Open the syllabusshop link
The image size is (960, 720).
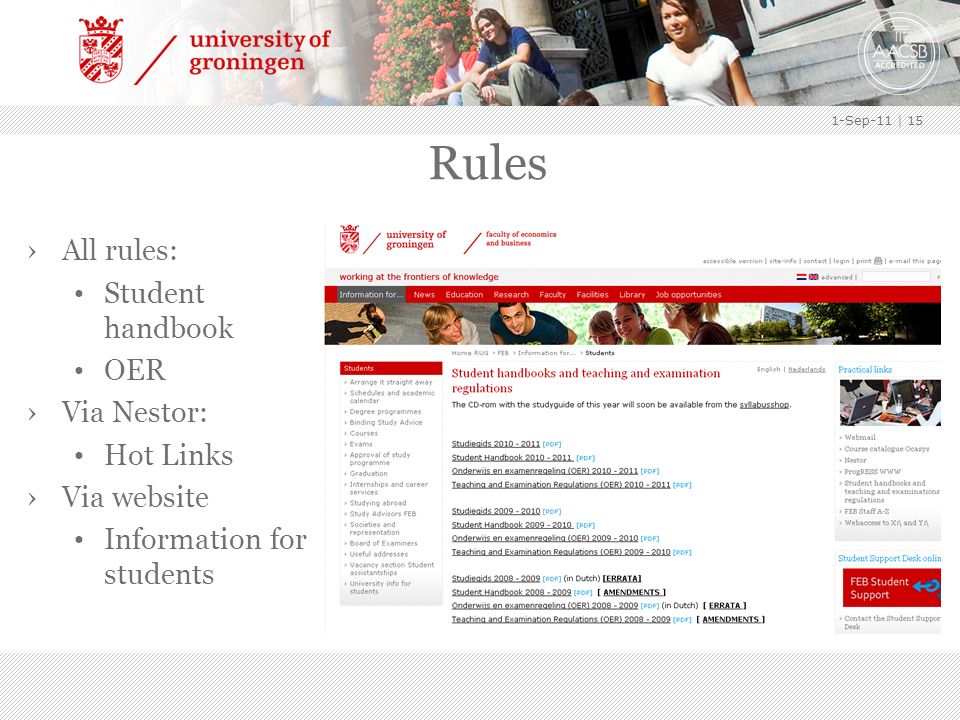pos(764,405)
